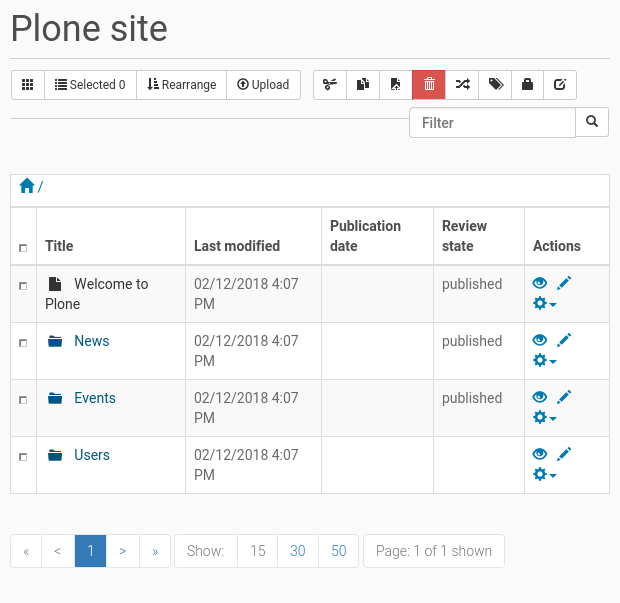
Task: Click the Cut scissors icon in toolbar
Action: (330, 85)
